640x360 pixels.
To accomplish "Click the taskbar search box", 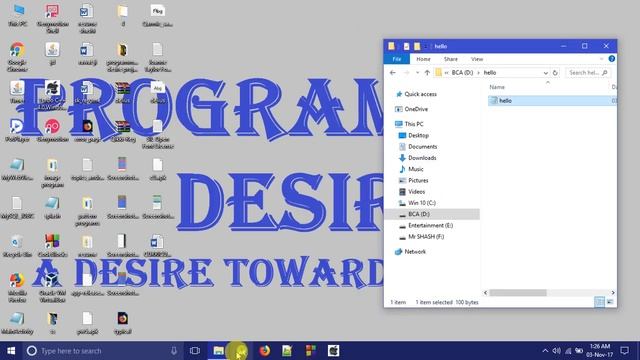I will pyautogui.click(x=102, y=351).
